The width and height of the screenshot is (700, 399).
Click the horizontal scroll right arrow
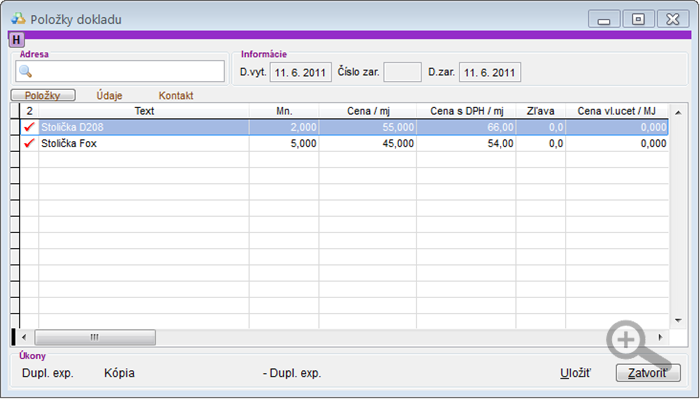click(660, 337)
